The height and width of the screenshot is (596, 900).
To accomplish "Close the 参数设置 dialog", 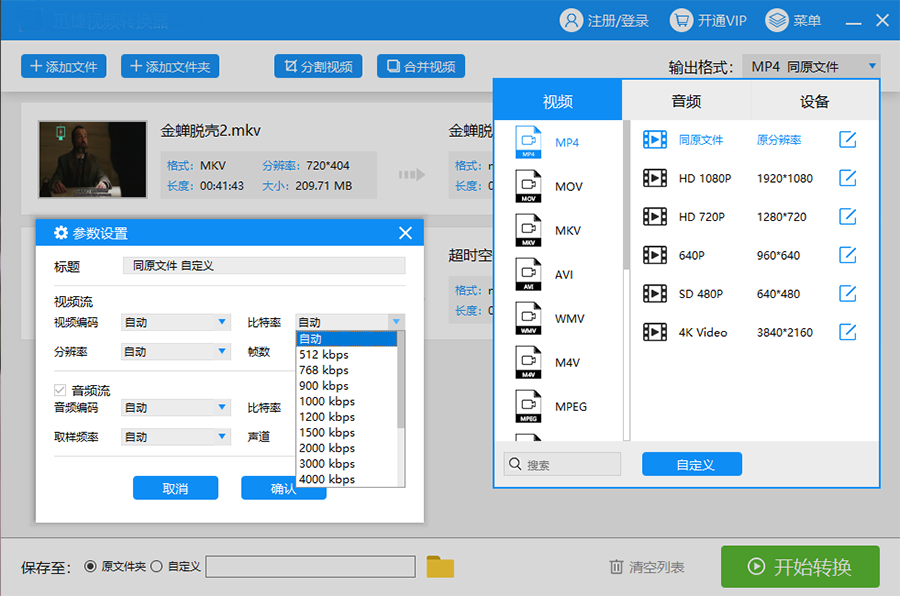I will 405,233.
